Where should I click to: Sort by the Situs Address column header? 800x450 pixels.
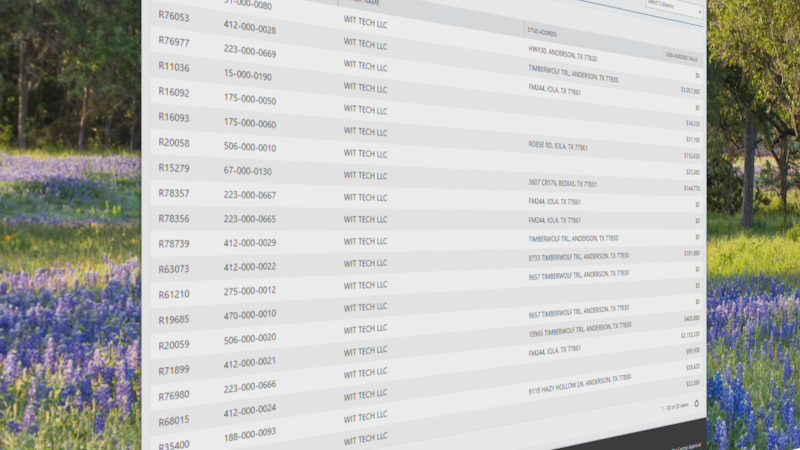click(x=542, y=32)
